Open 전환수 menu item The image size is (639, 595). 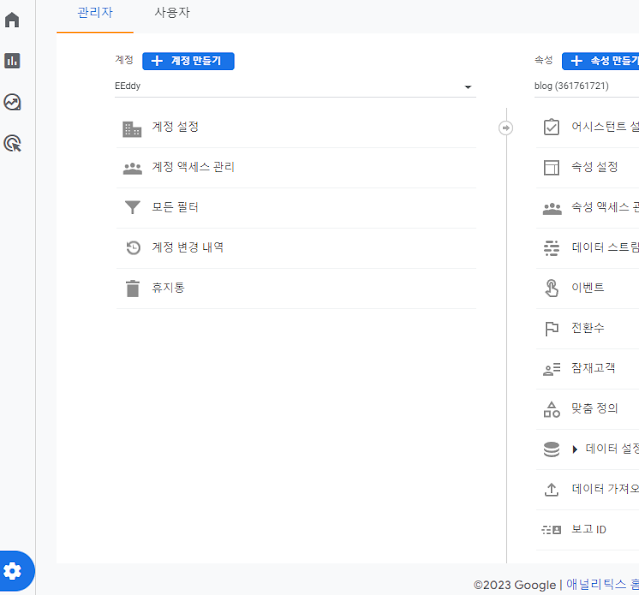[587, 328]
